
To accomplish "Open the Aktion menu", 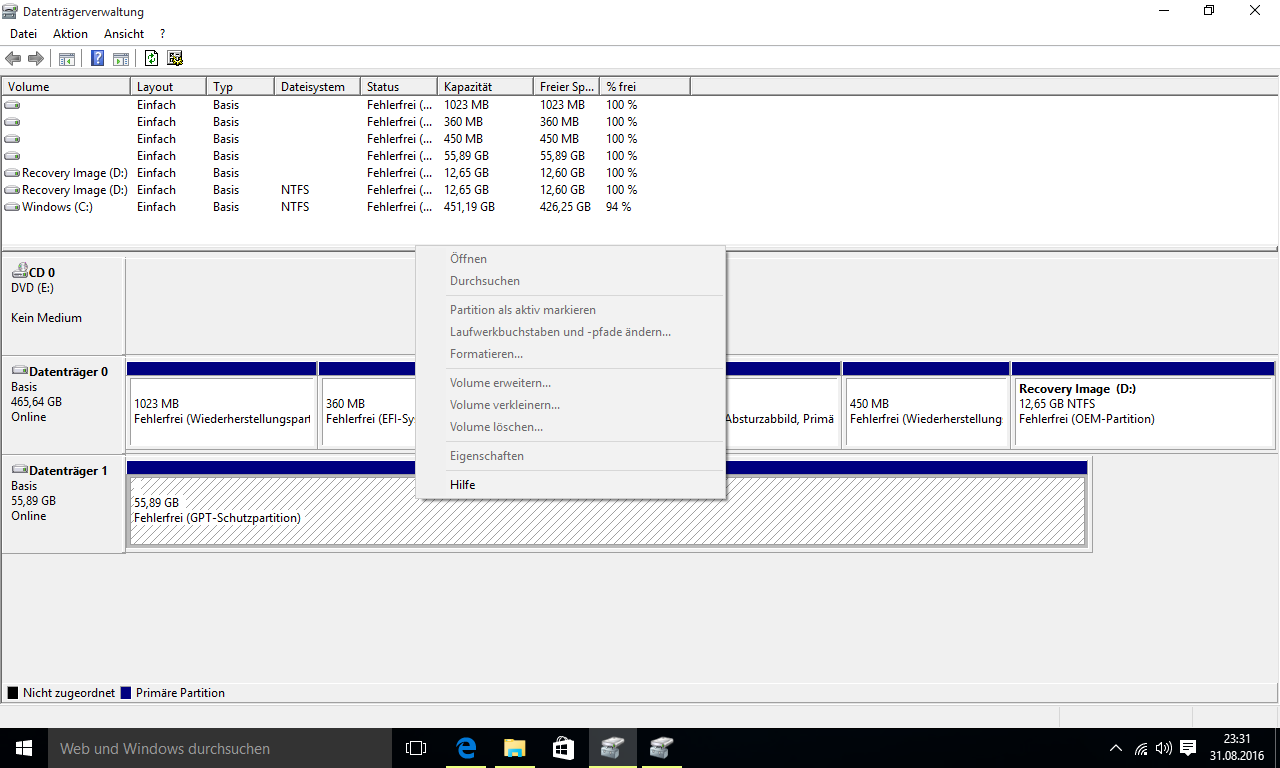I will click(x=70, y=34).
